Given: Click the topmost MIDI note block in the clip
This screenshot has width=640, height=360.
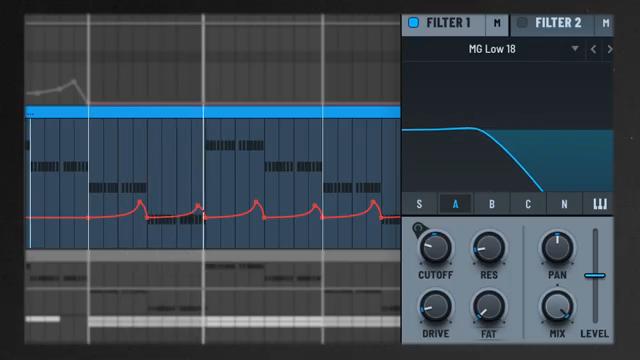Looking at the screenshot, I should pos(234,145).
